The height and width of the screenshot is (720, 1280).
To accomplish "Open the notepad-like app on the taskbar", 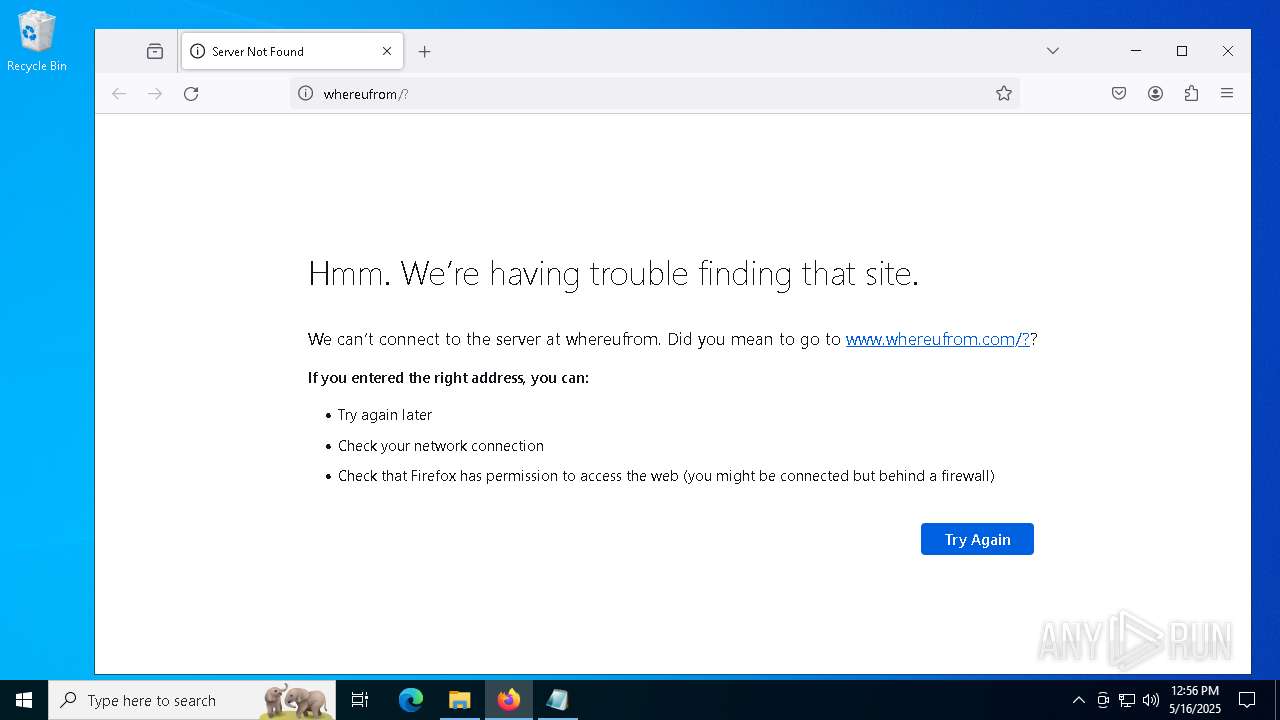I will [x=557, y=700].
